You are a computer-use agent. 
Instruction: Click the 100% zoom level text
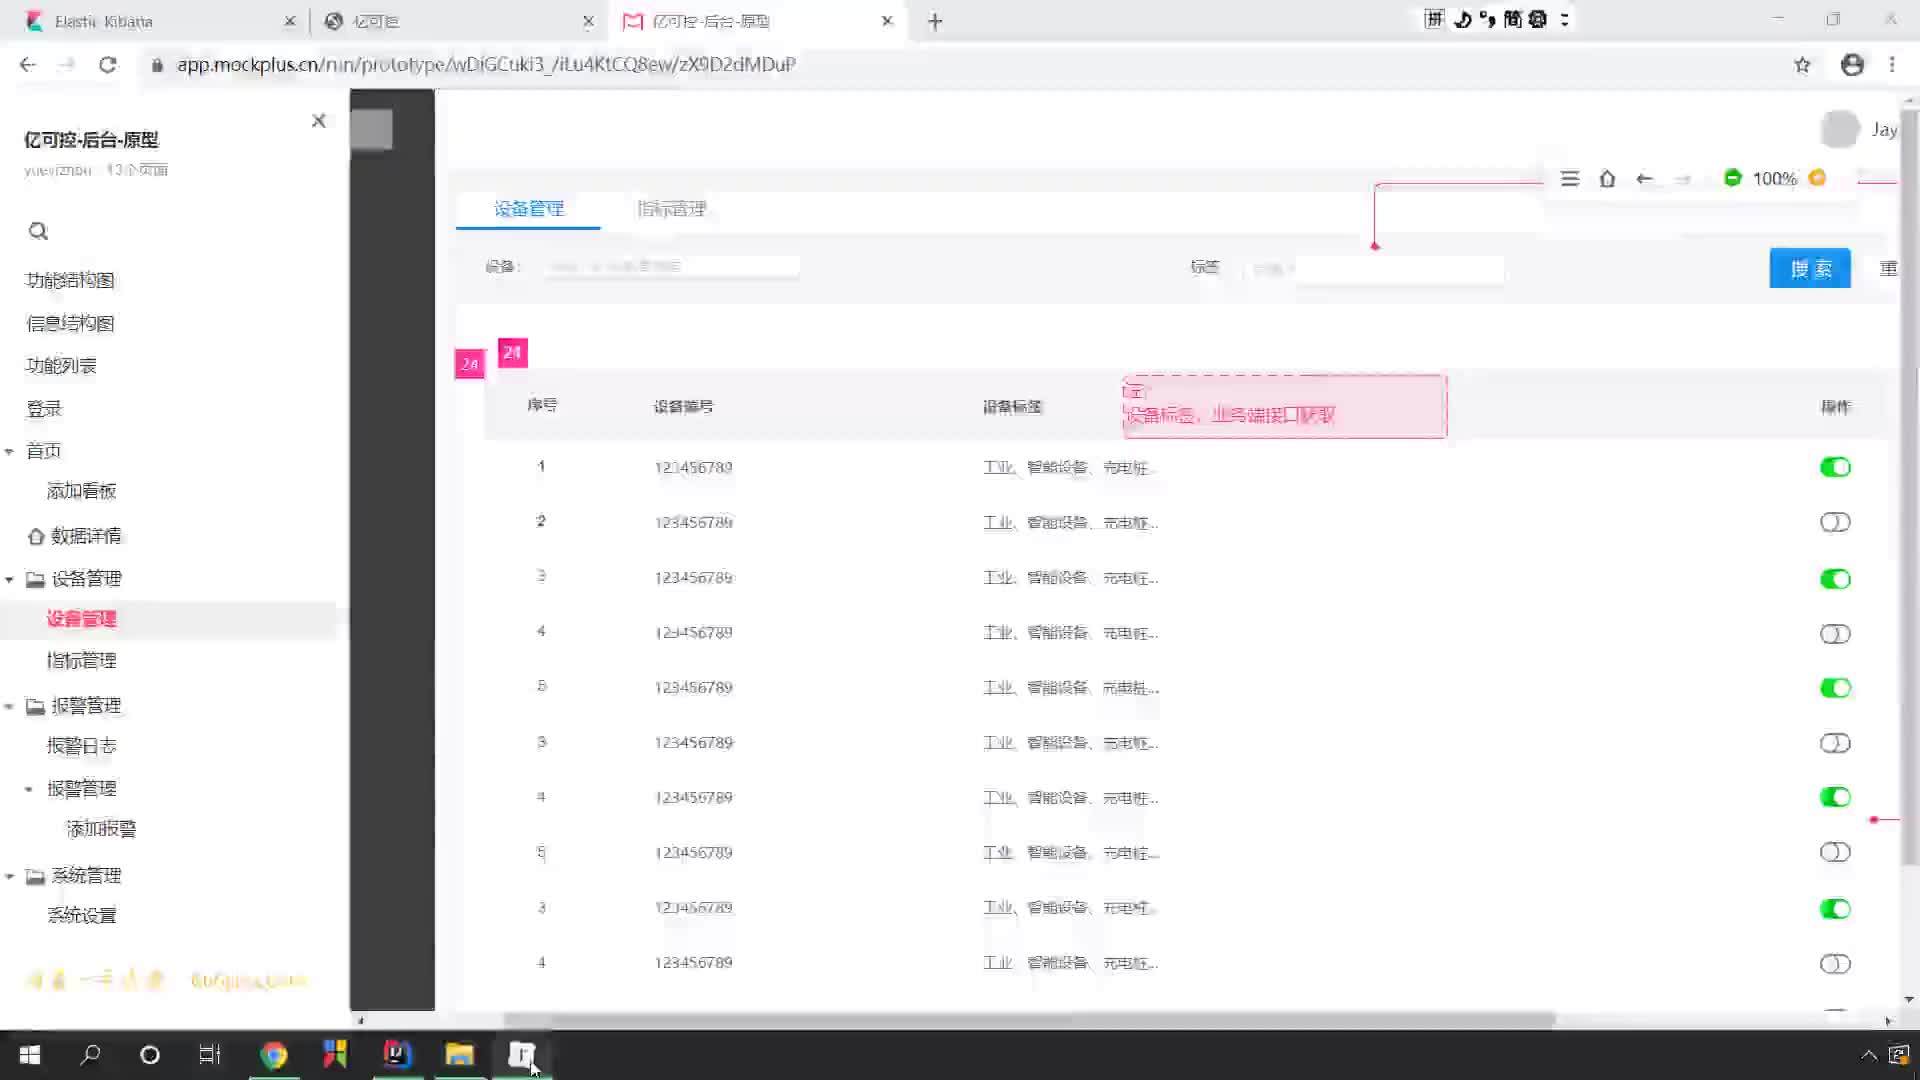pyautogui.click(x=1774, y=178)
